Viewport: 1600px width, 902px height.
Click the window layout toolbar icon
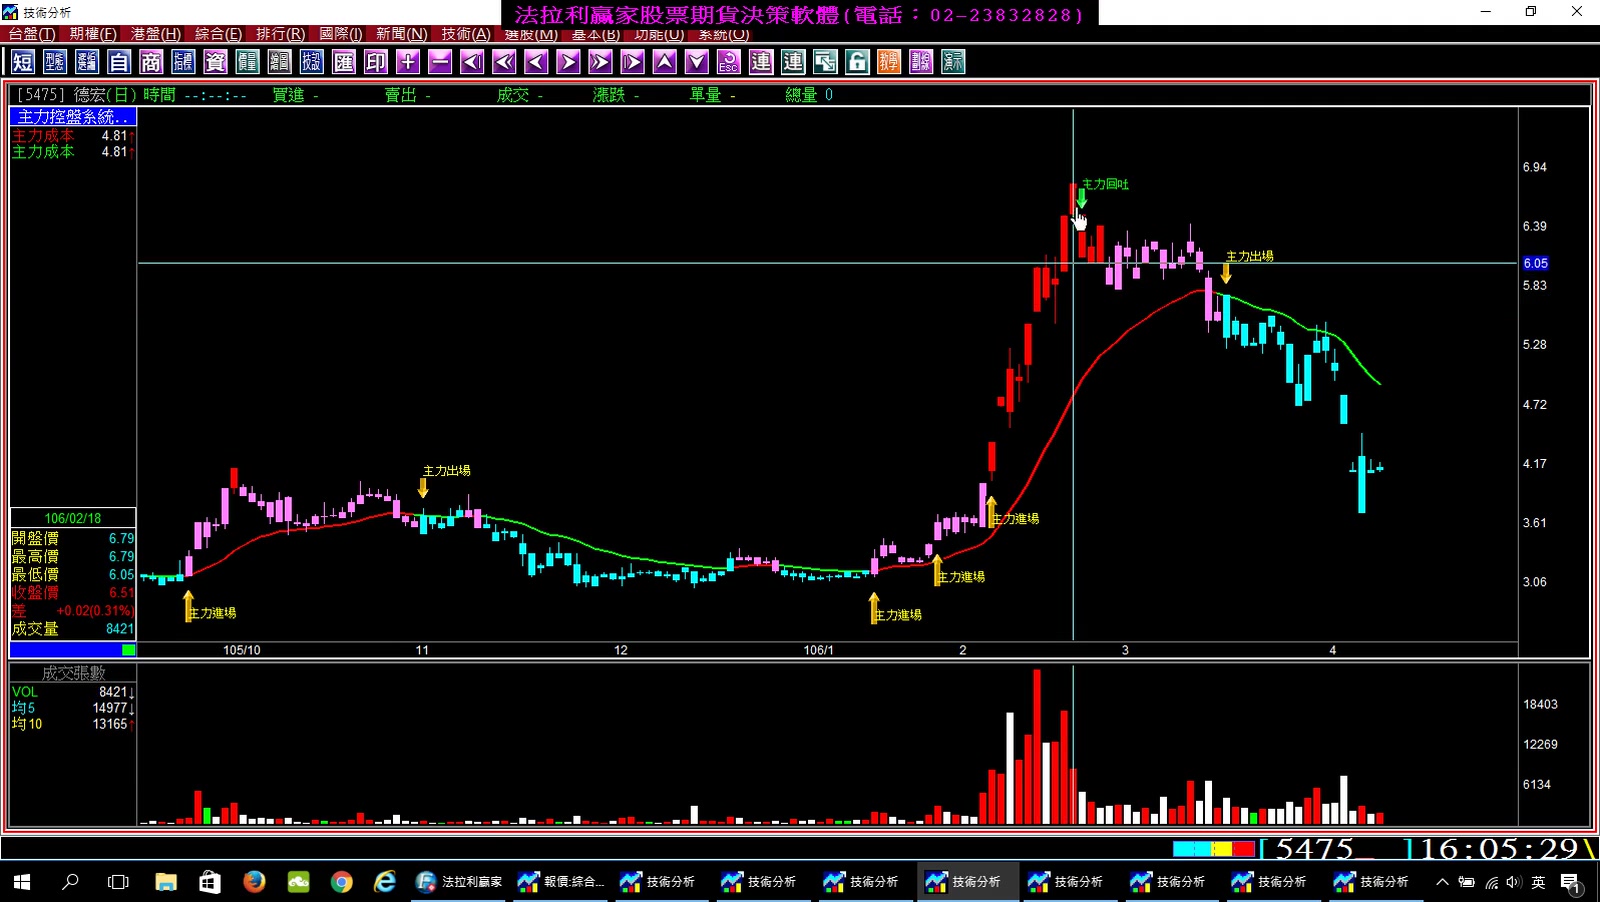click(825, 62)
